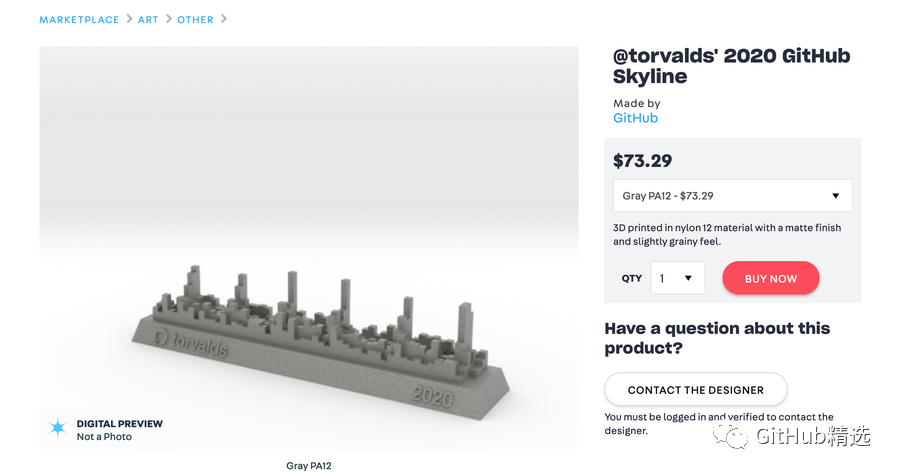Click the BUY NOW button
The height and width of the screenshot is (476, 900).
(x=771, y=278)
